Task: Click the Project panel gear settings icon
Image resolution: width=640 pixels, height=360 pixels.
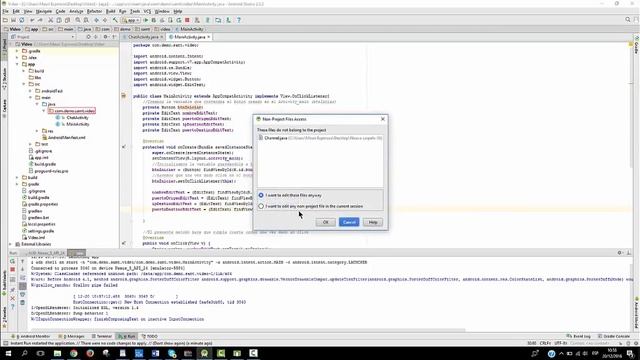Action: pyautogui.click(x=105, y=37)
